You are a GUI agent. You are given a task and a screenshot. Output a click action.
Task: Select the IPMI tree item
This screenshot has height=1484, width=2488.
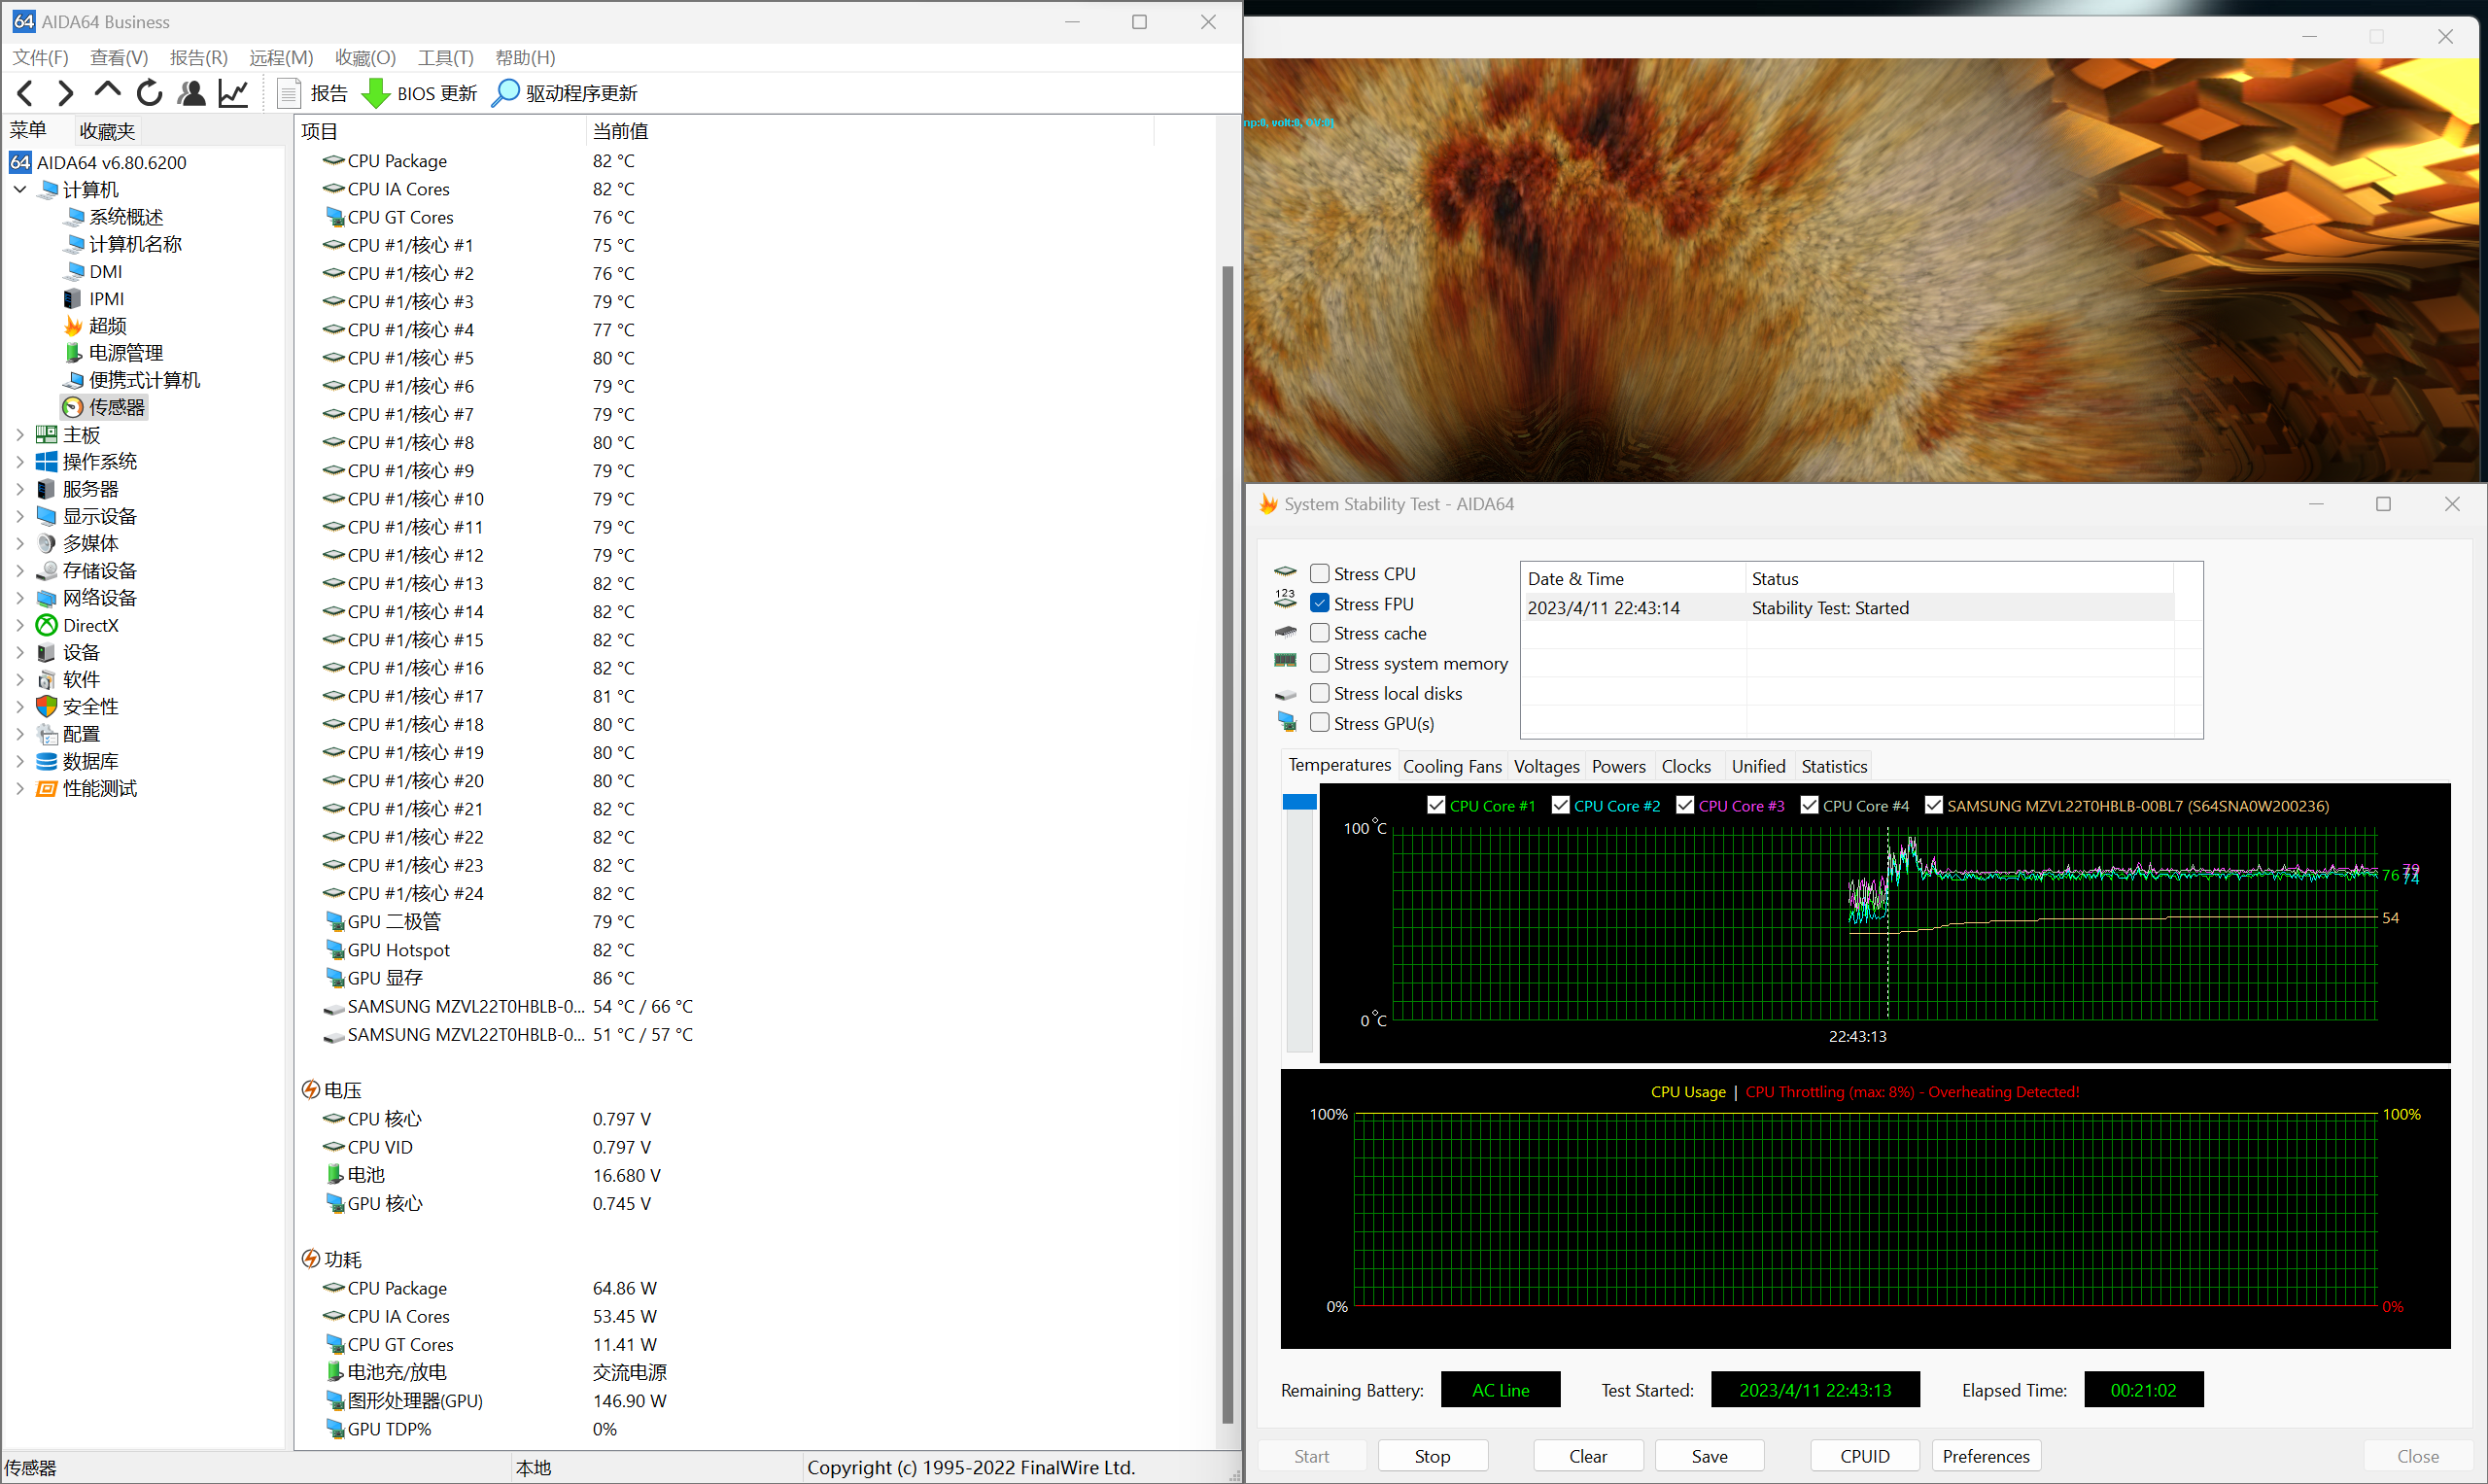pyautogui.click(x=95, y=299)
